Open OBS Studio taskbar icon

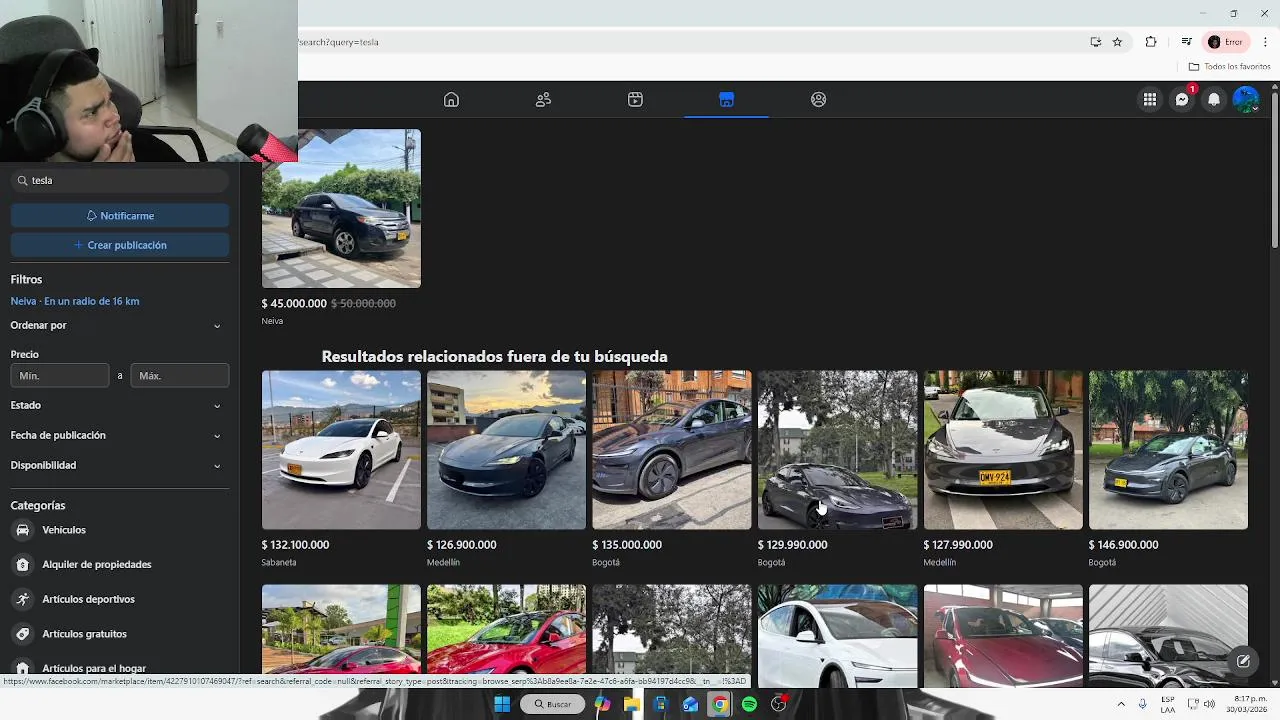pyautogui.click(x=779, y=704)
